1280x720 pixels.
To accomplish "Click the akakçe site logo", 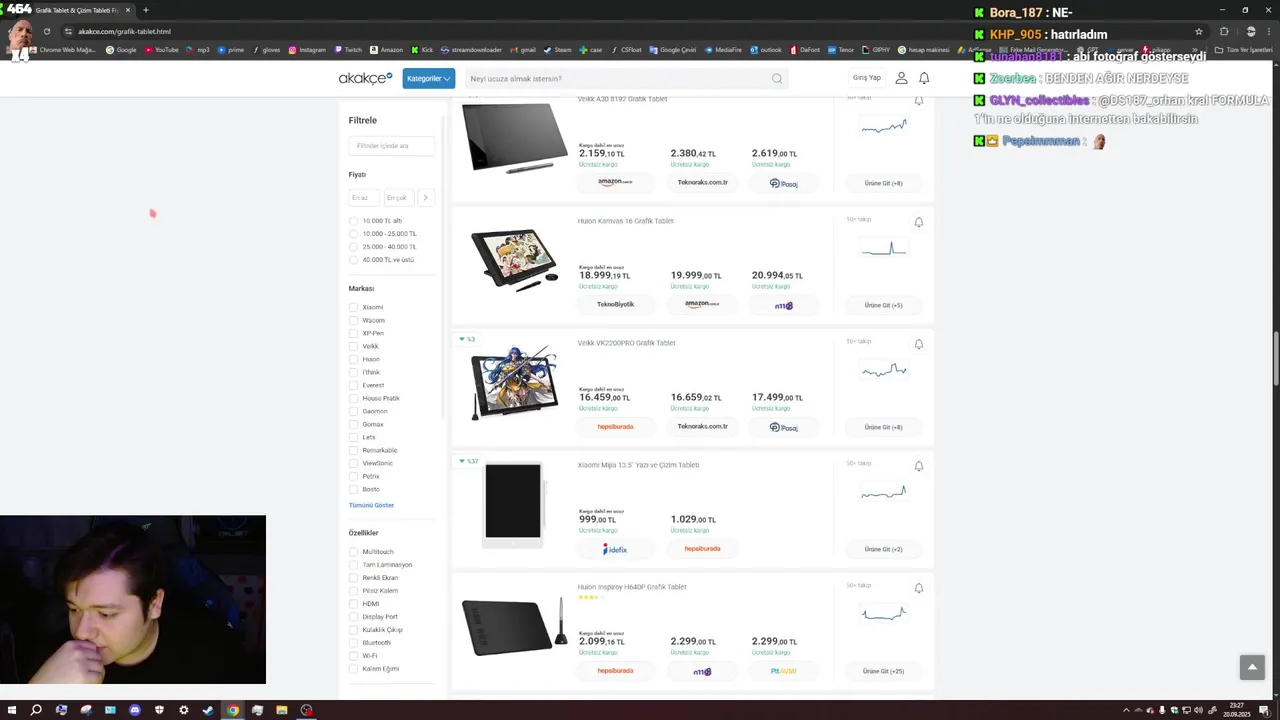I will click(365, 78).
